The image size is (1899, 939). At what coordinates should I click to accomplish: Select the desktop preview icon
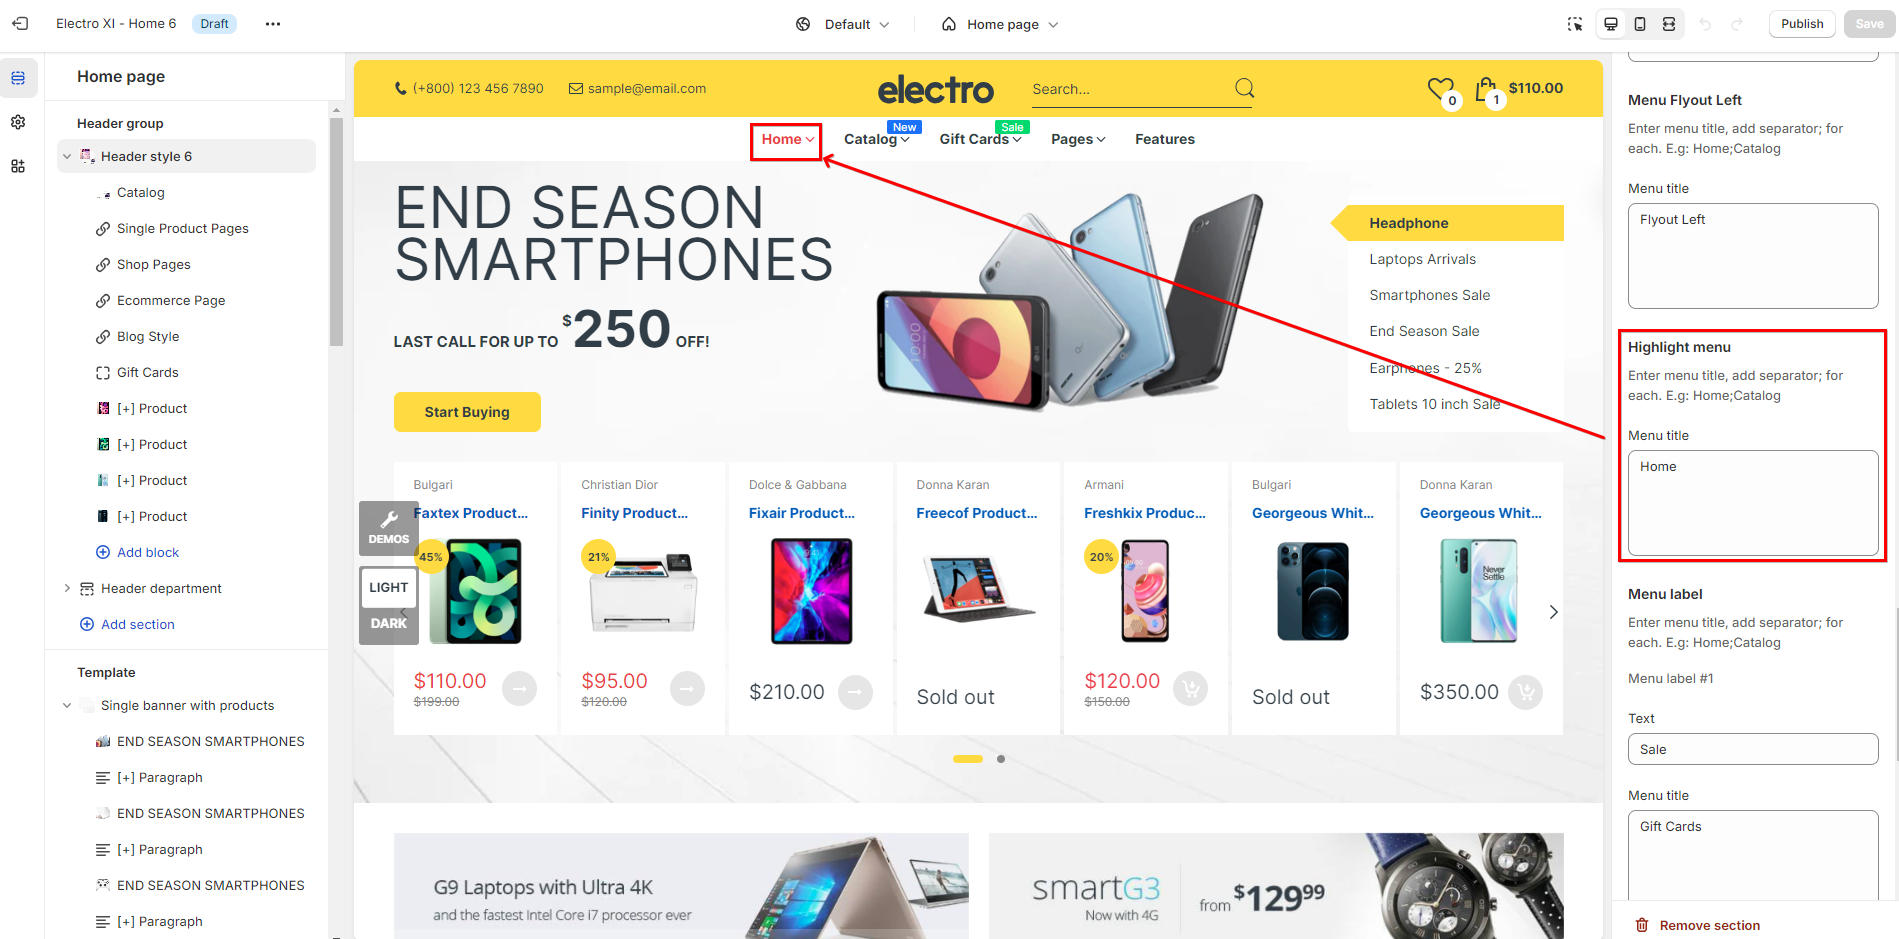[1611, 24]
